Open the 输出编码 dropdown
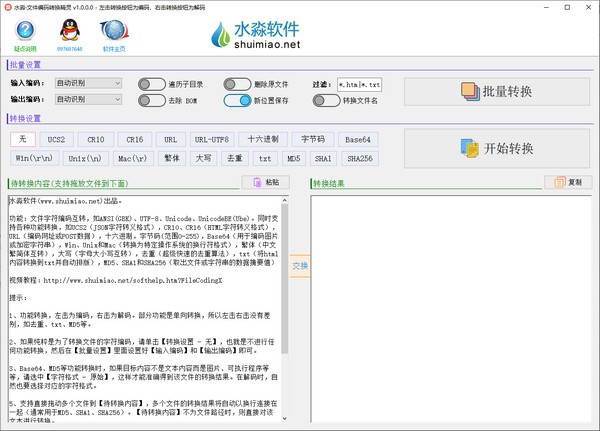600x431 pixels. [88, 100]
